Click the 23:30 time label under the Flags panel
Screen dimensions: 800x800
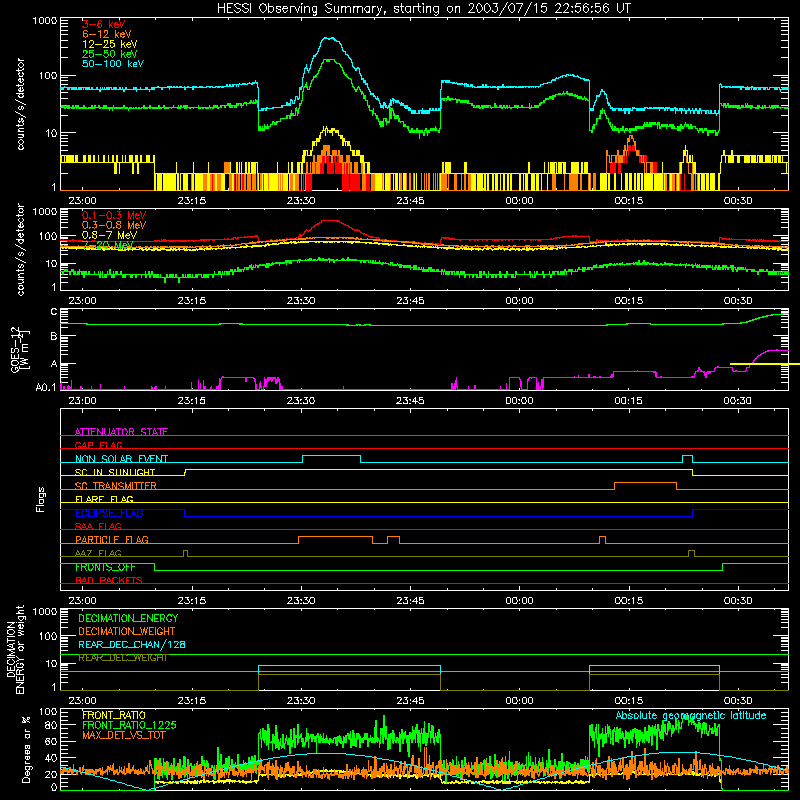pyautogui.click(x=301, y=601)
